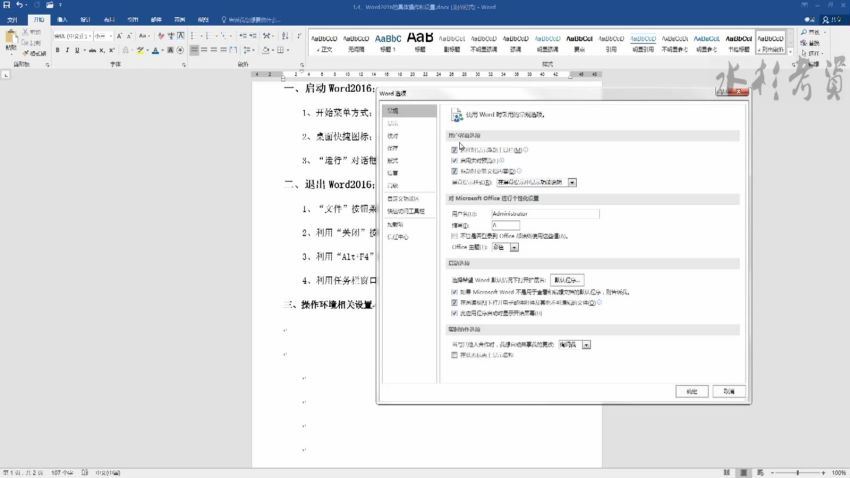Switch to Web Layout view in status bar
The height and width of the screenshot is (478, 850).
pos(760,473)
